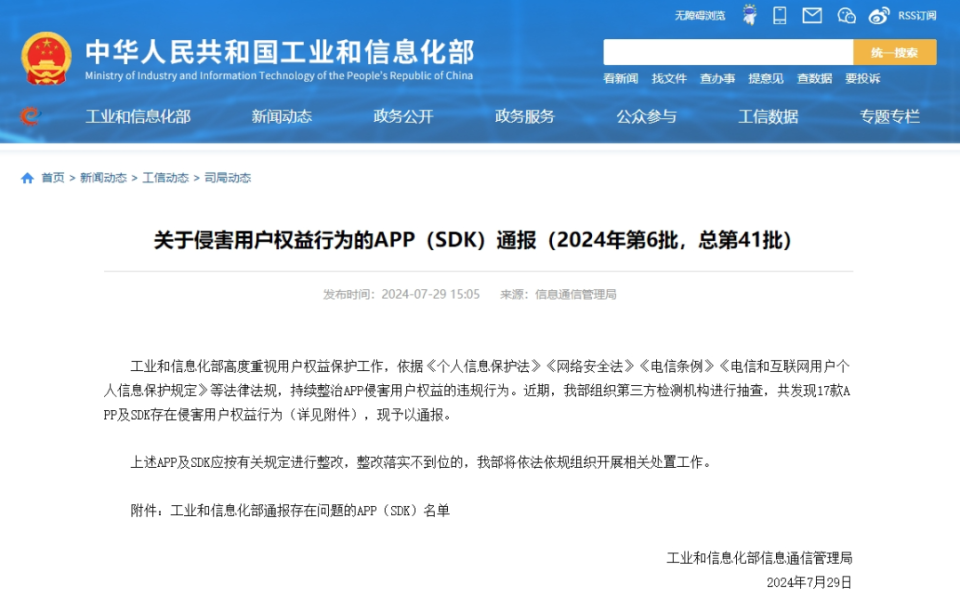
Task: Click the red e icon beside the navigation
Action: tap(29, 116)
